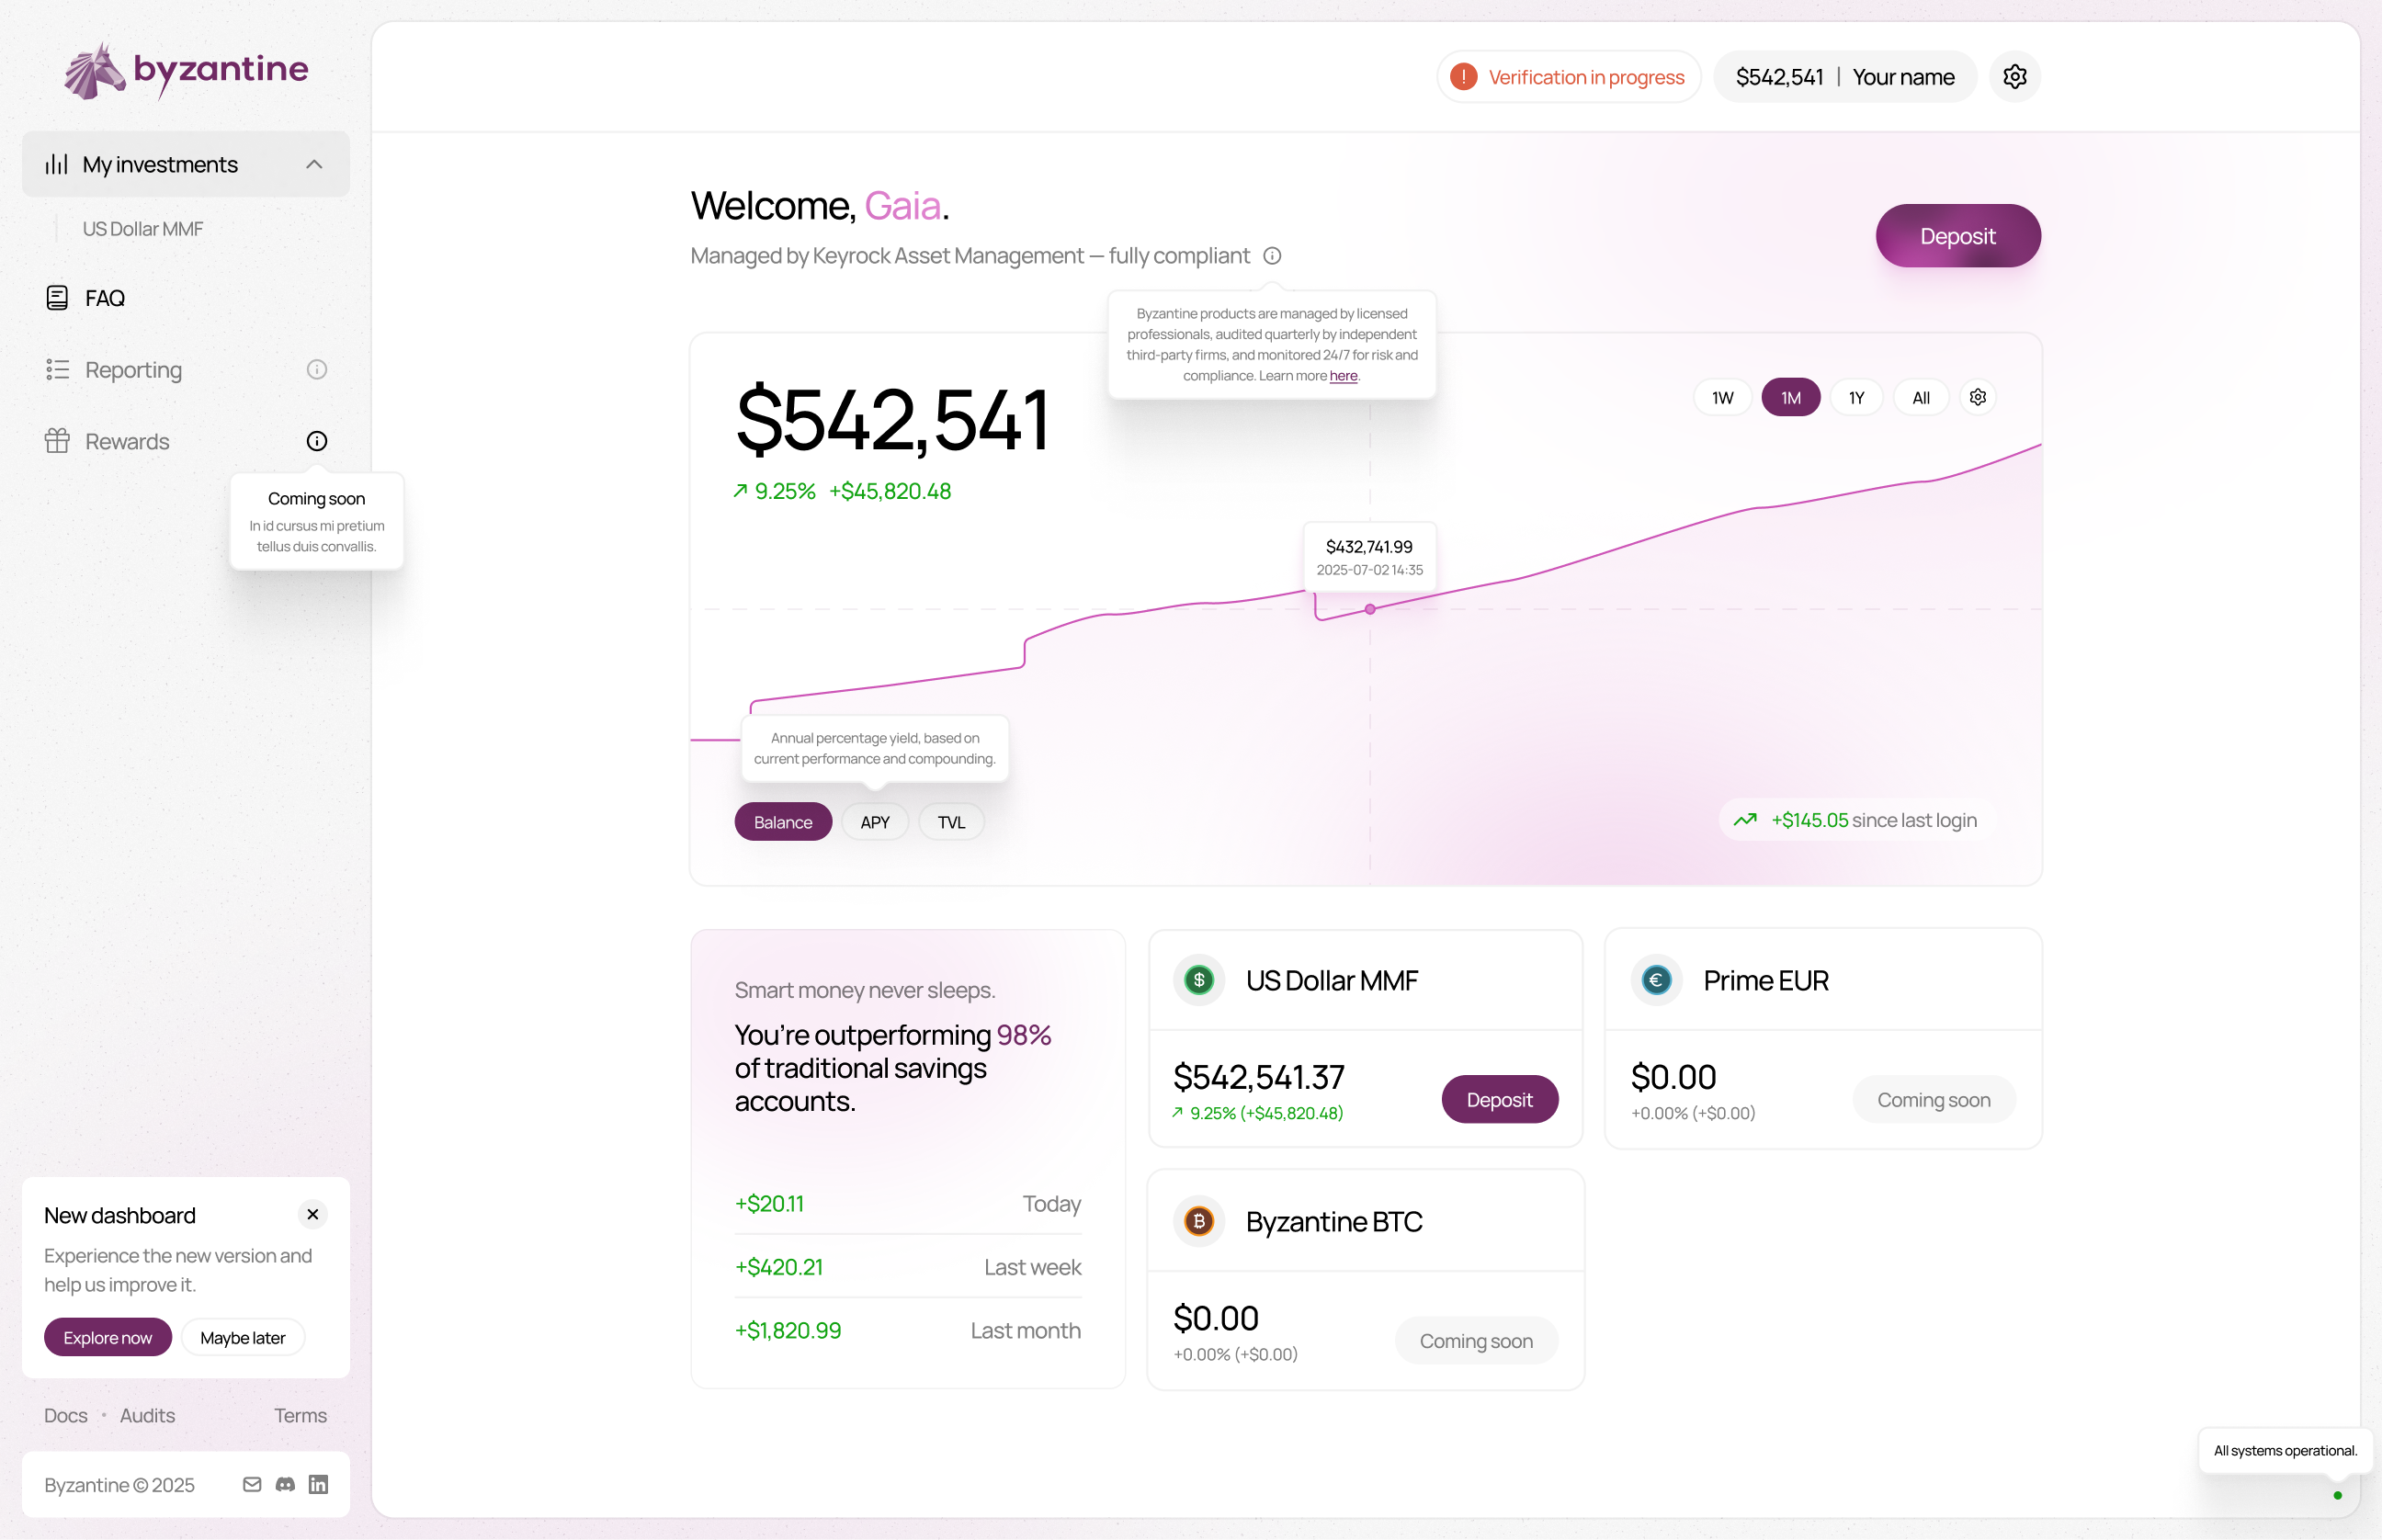This screenshot has width=2382, height=1540.
Task: Switch chart range to All
Action: point(1920,398)
